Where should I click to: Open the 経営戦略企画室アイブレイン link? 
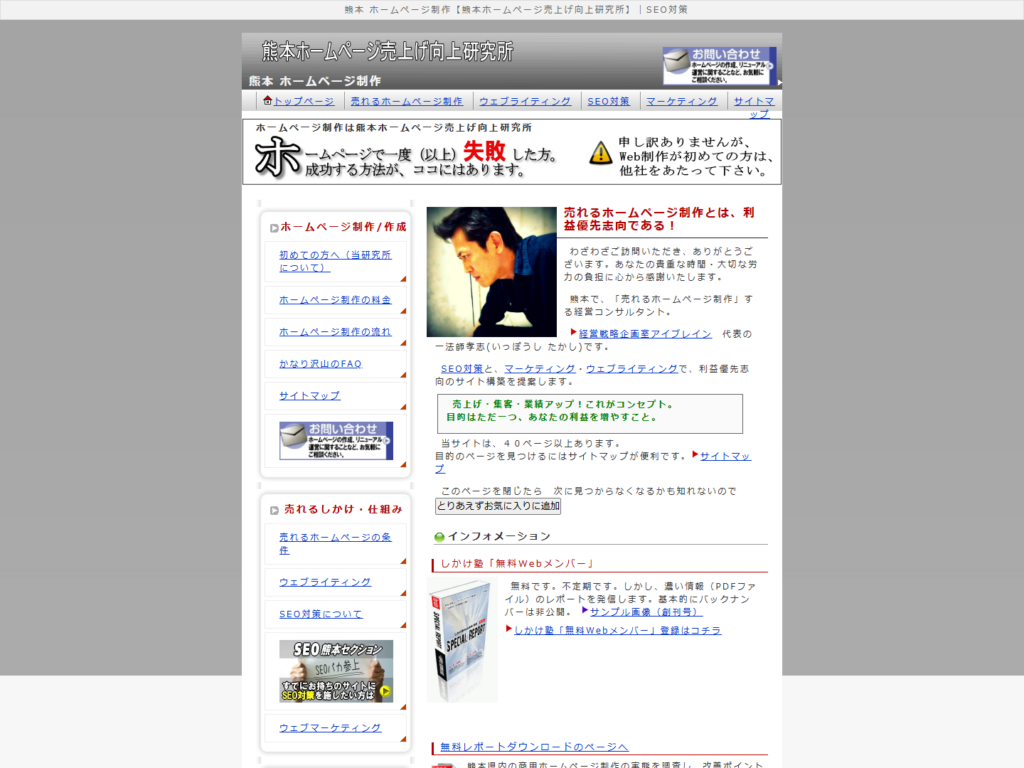click(x=645, y=334)
